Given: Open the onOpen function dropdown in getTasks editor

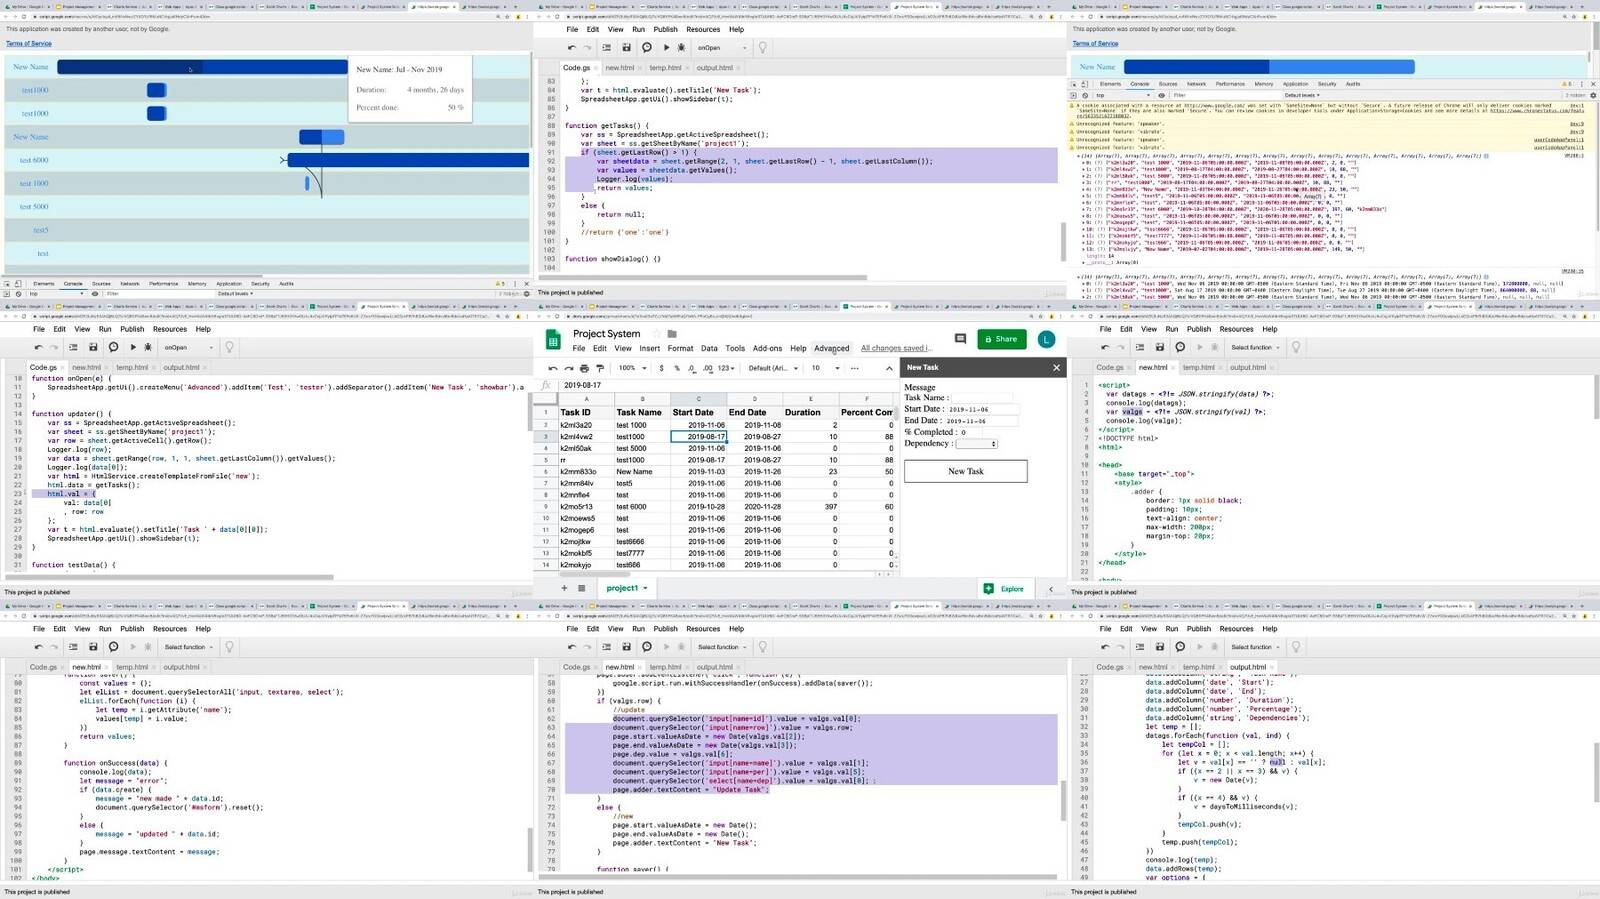Looking at the screenshot, I should tap(721, 47).
